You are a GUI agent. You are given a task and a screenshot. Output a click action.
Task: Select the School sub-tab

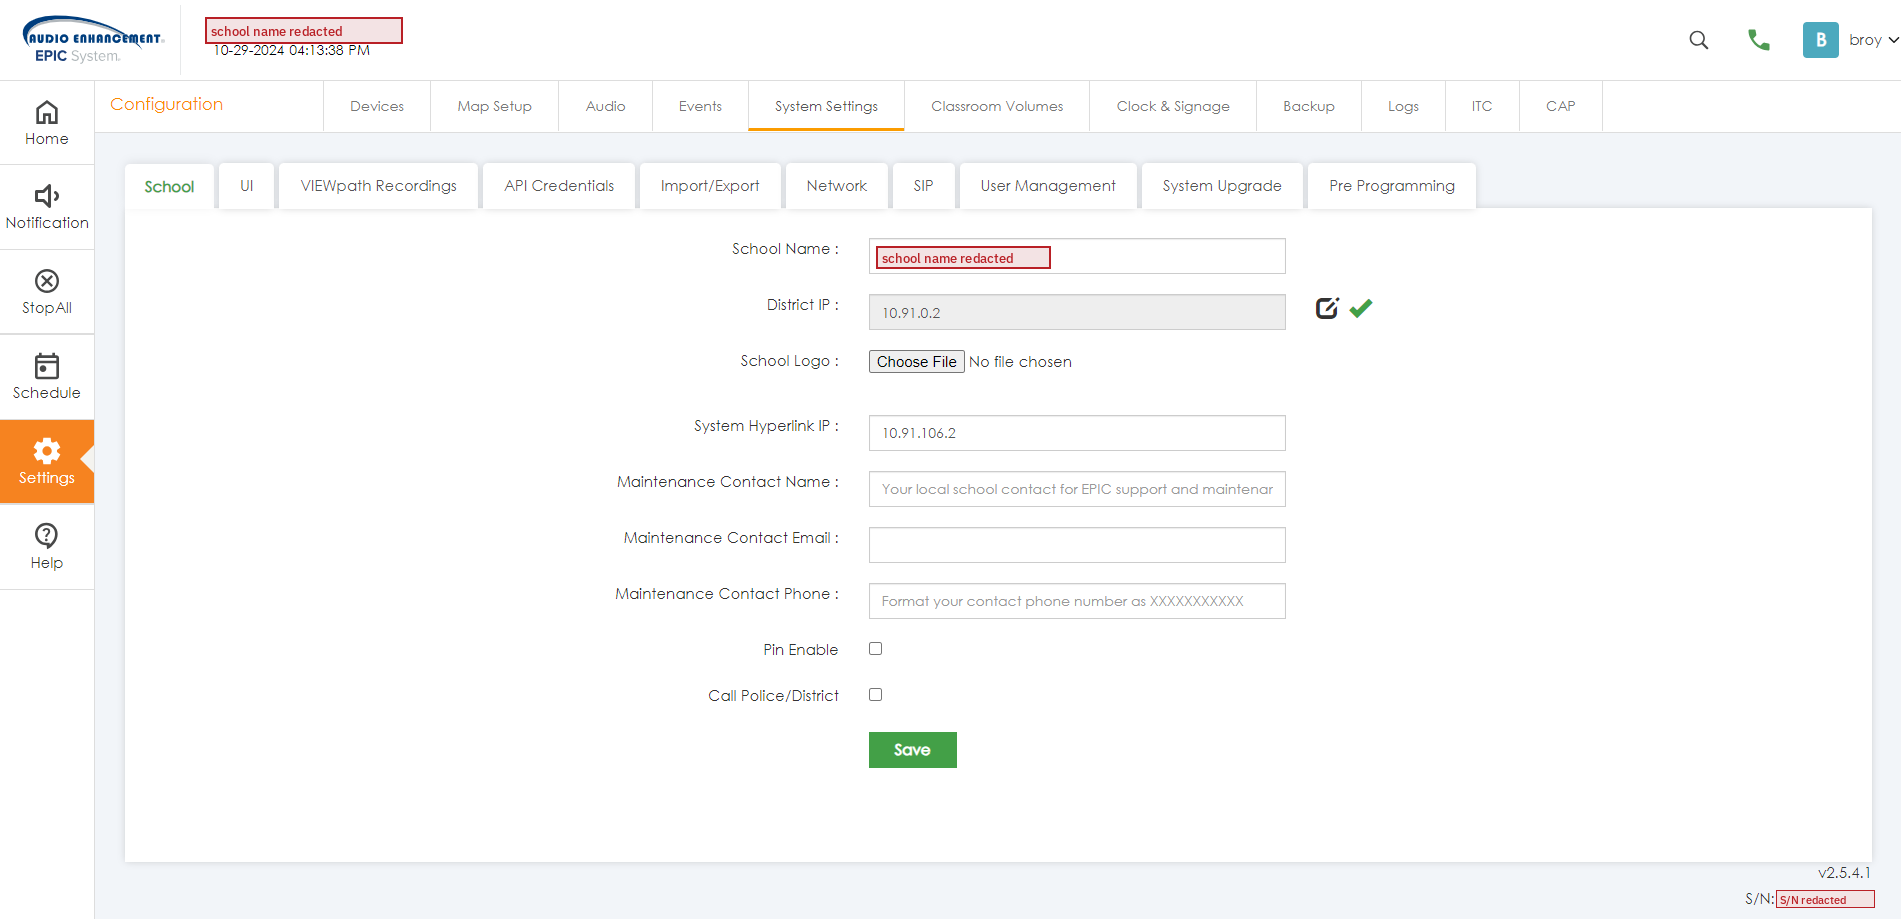[169, 186]
